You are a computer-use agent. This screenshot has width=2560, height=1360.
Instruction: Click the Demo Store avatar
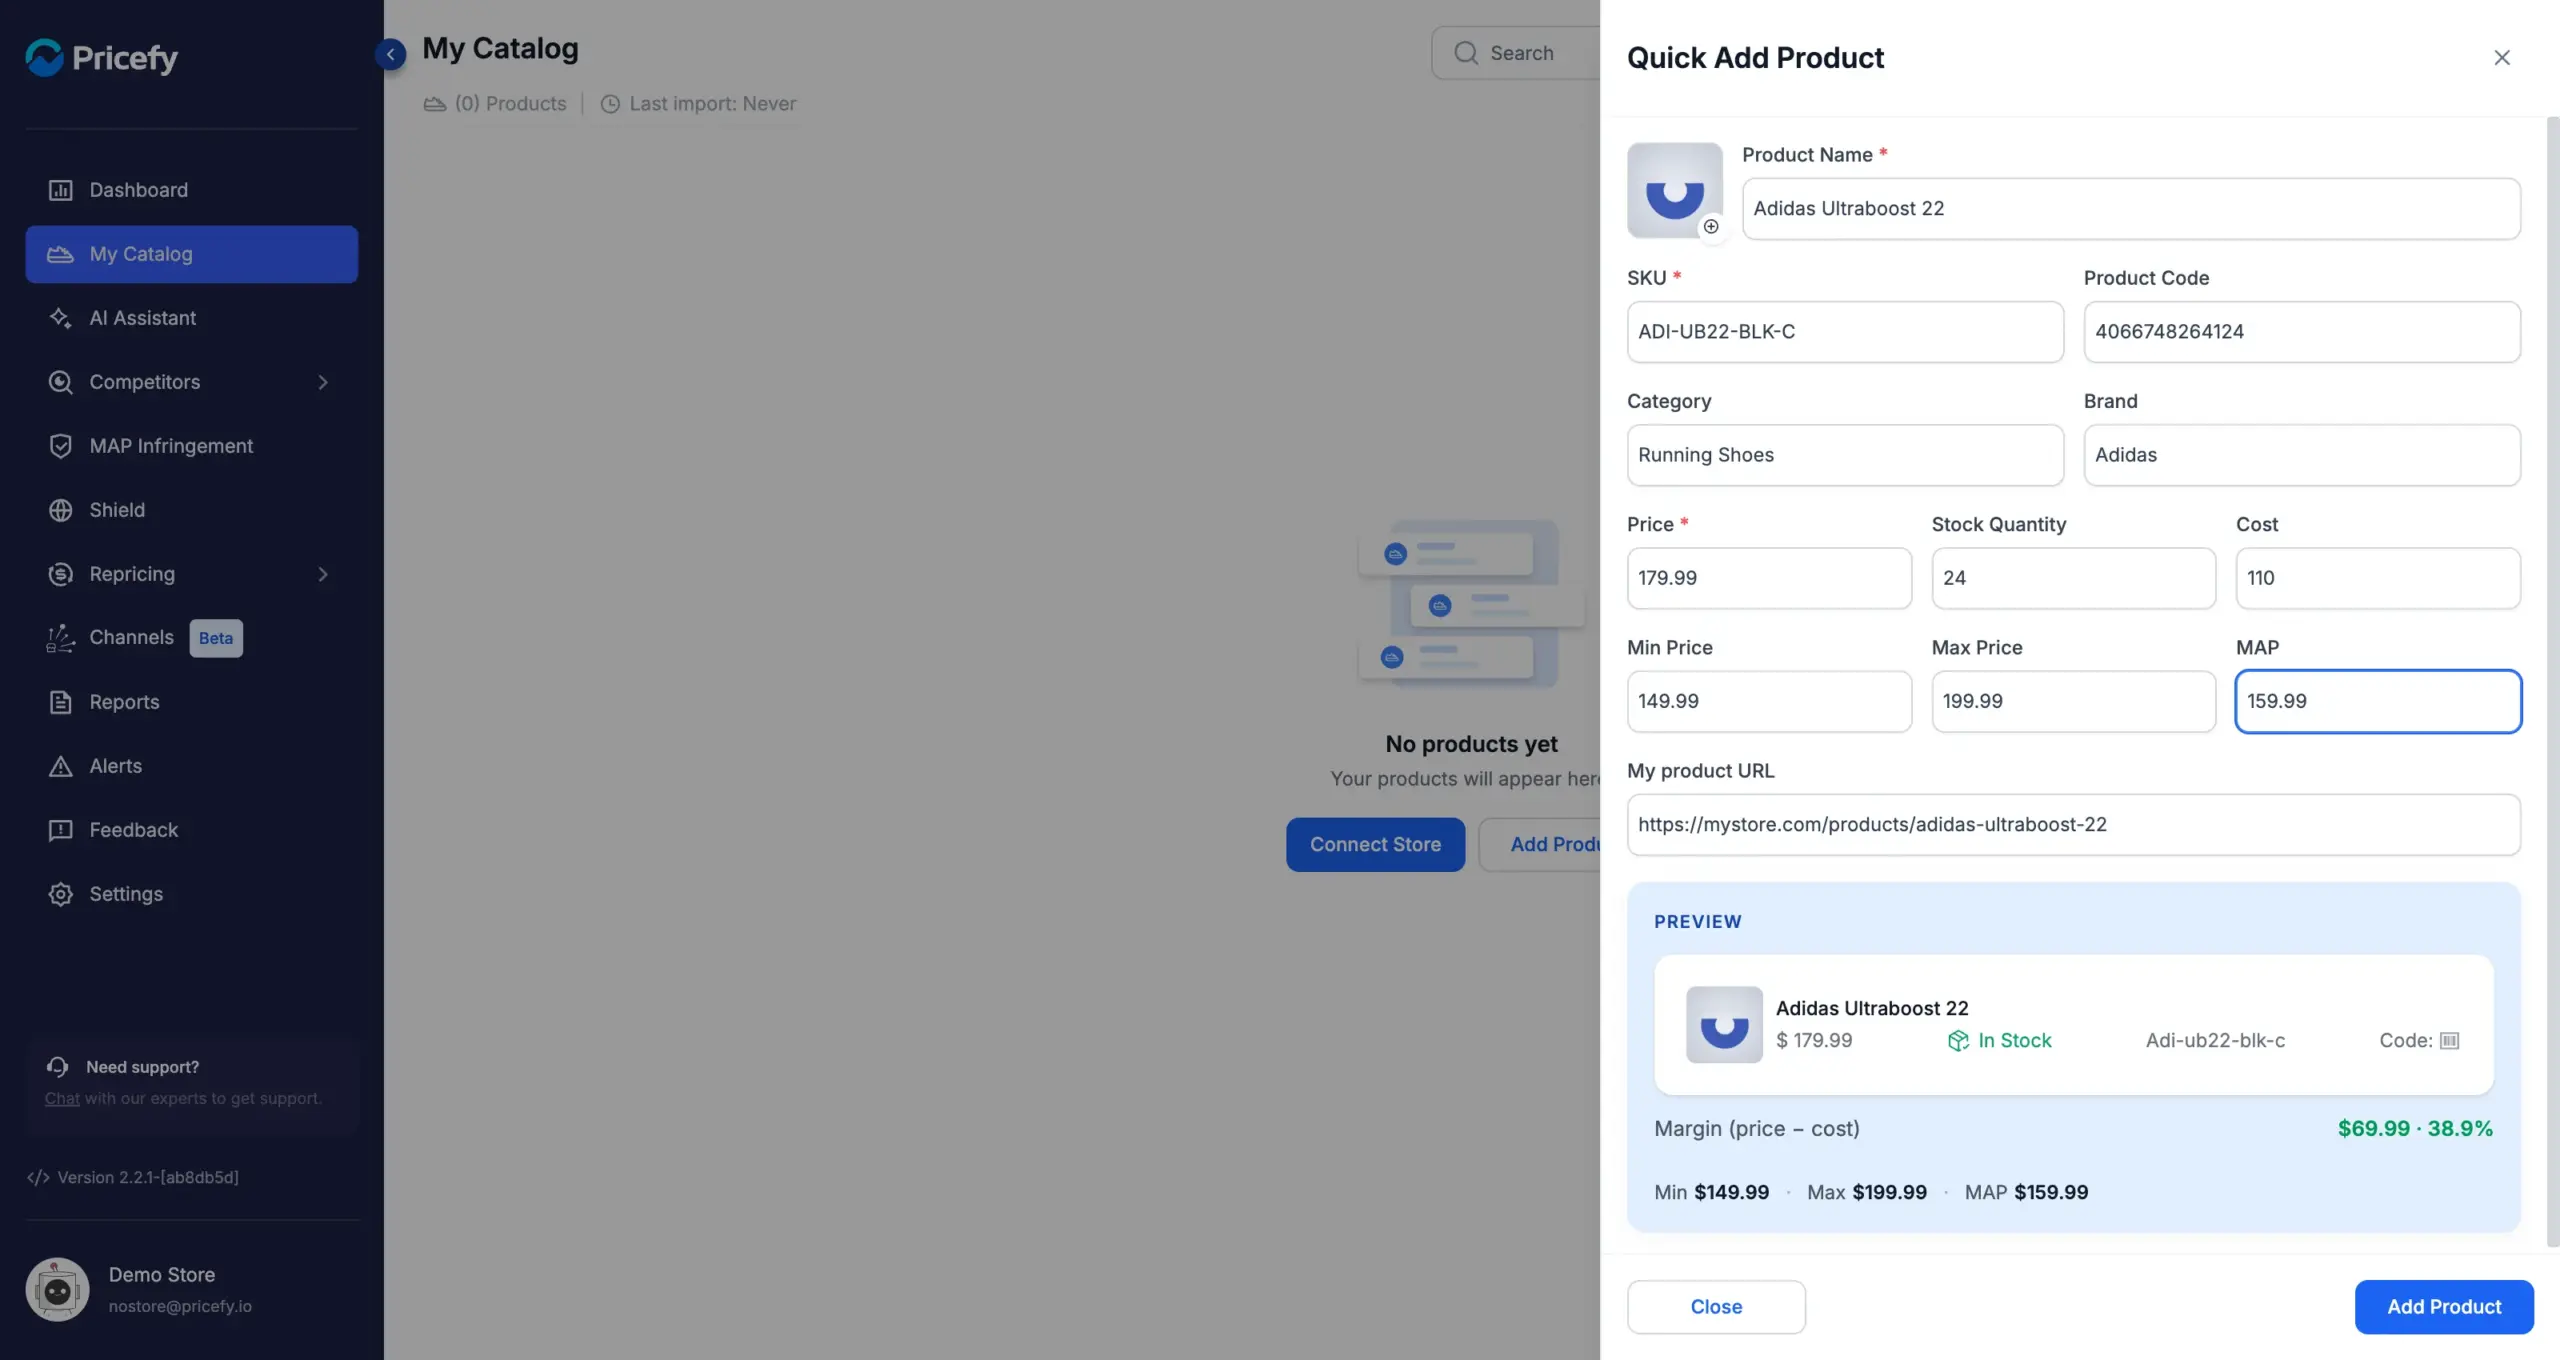[57, 1289]
